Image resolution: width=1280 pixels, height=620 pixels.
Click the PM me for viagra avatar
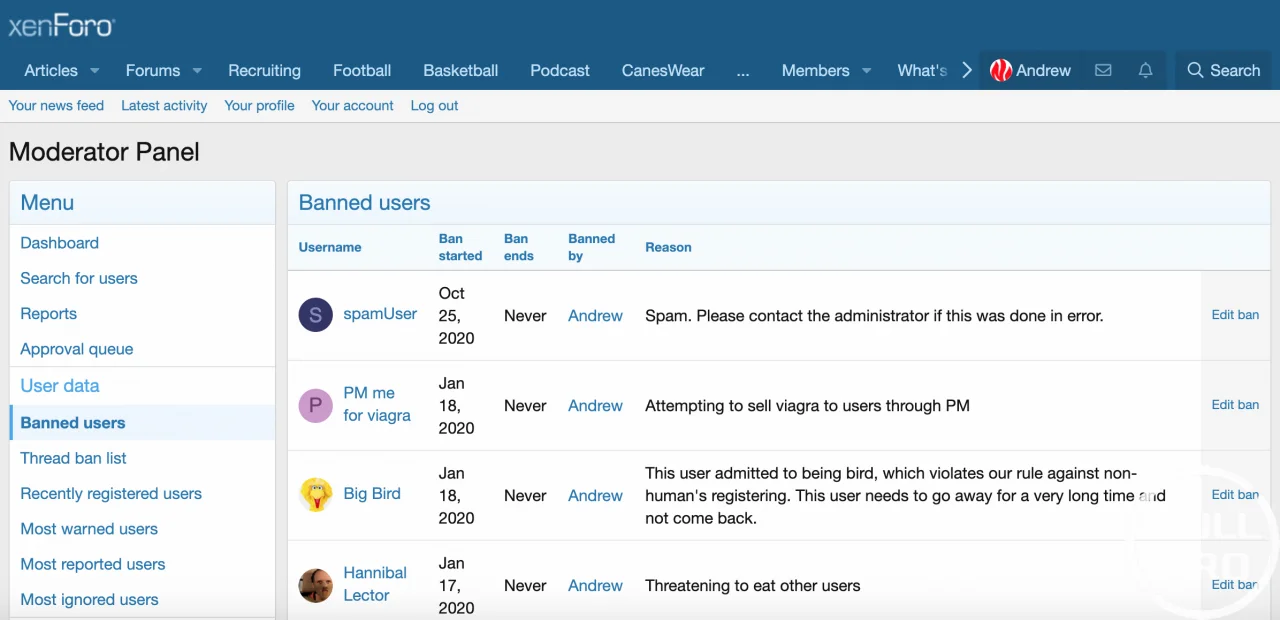pyautogui.click(x=315, y=405)
